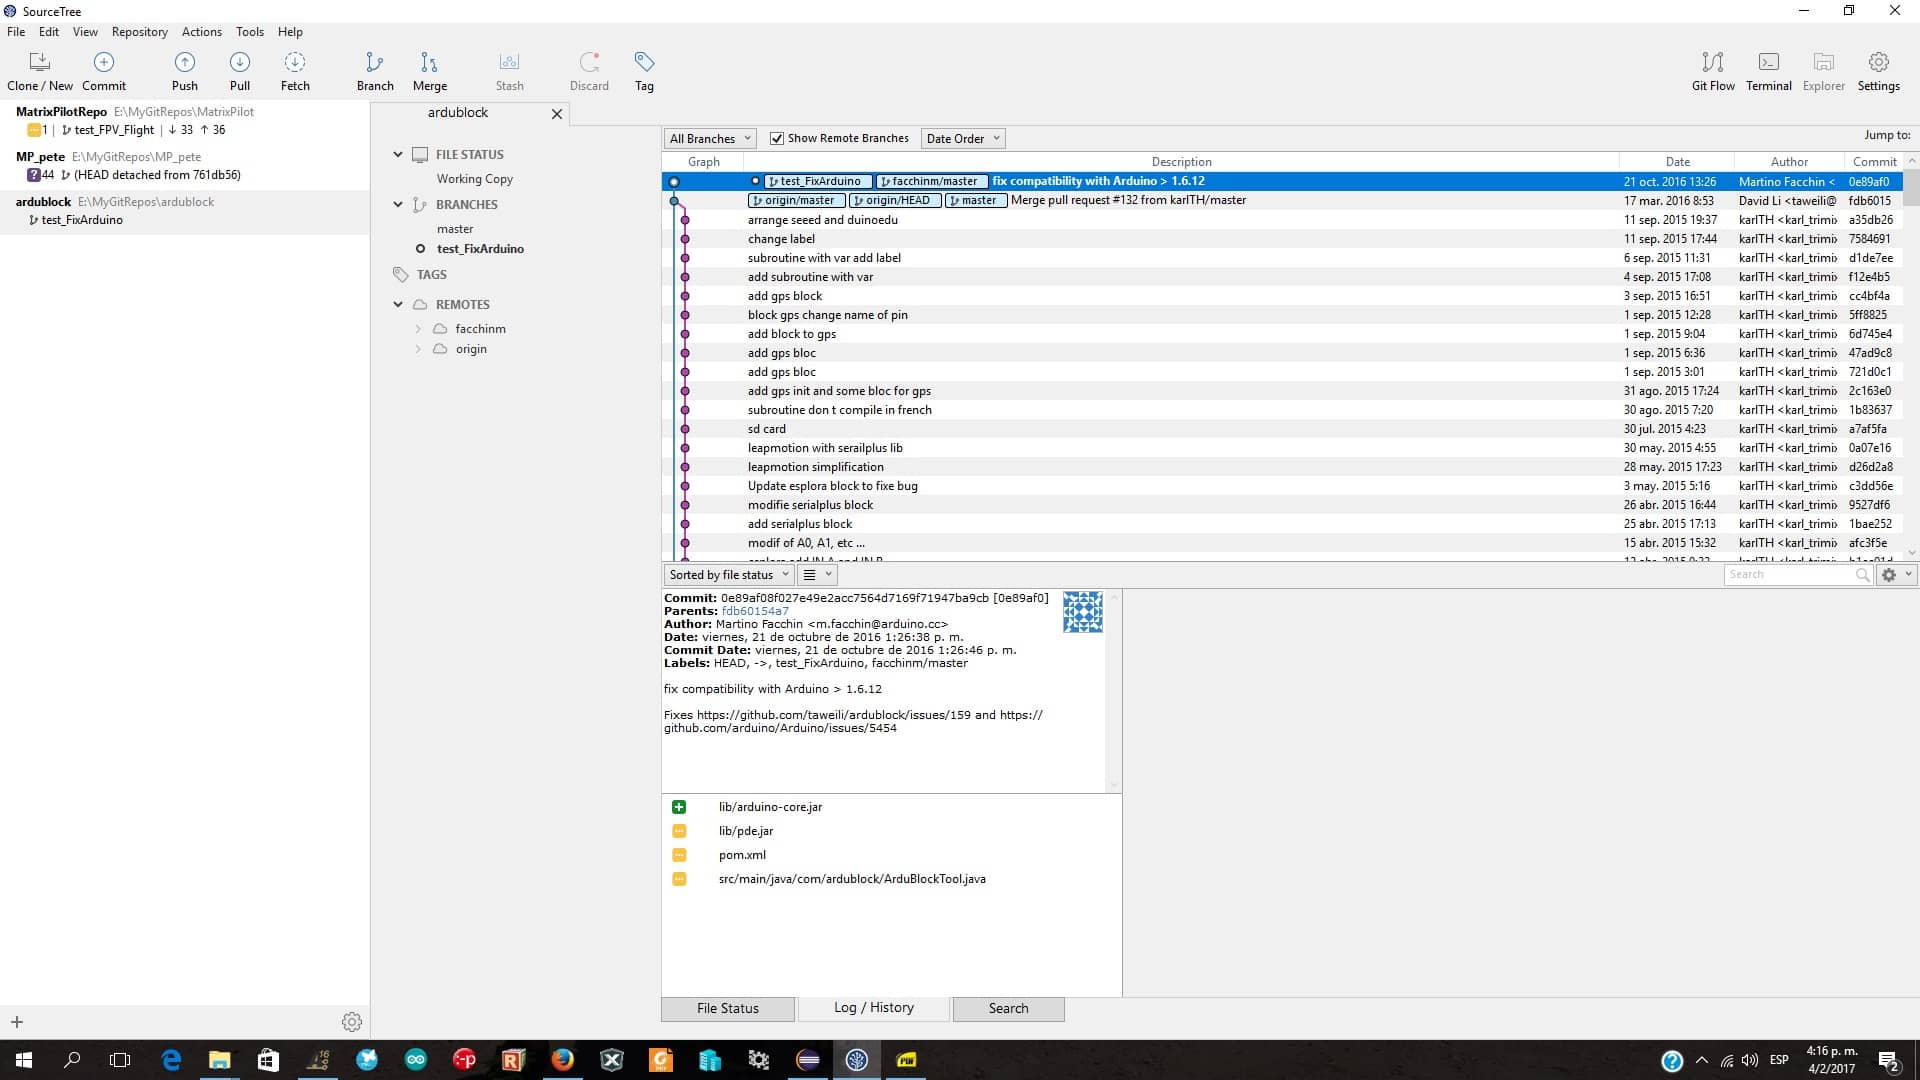Open the Repository menu

tap(140, 32)
